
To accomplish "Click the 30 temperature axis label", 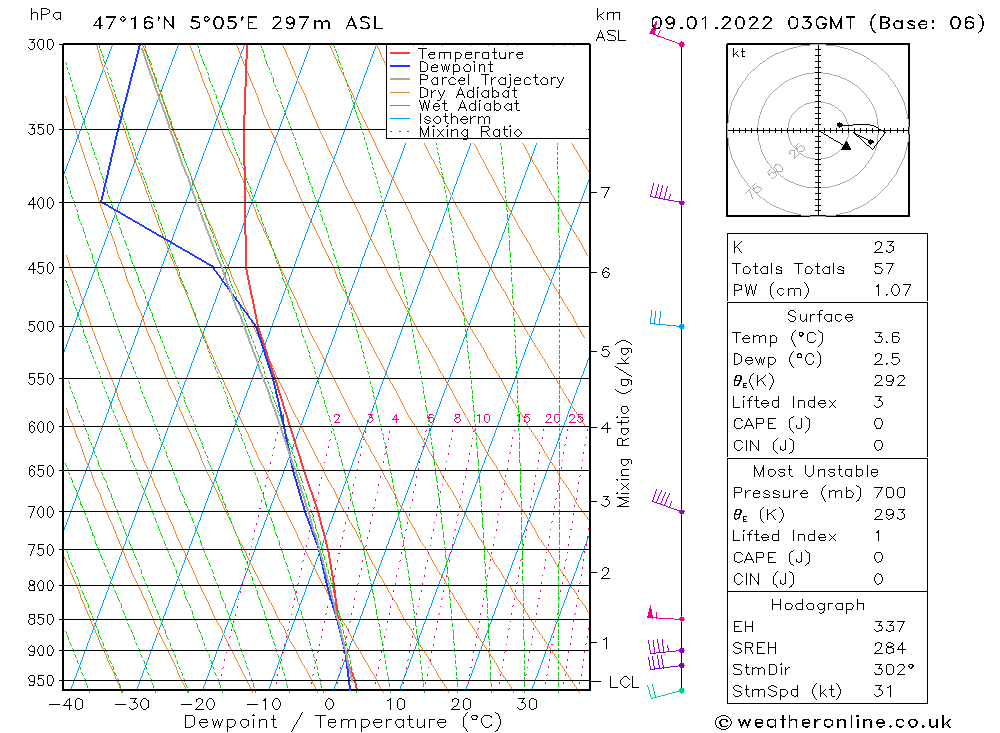I will pos(527,704).
